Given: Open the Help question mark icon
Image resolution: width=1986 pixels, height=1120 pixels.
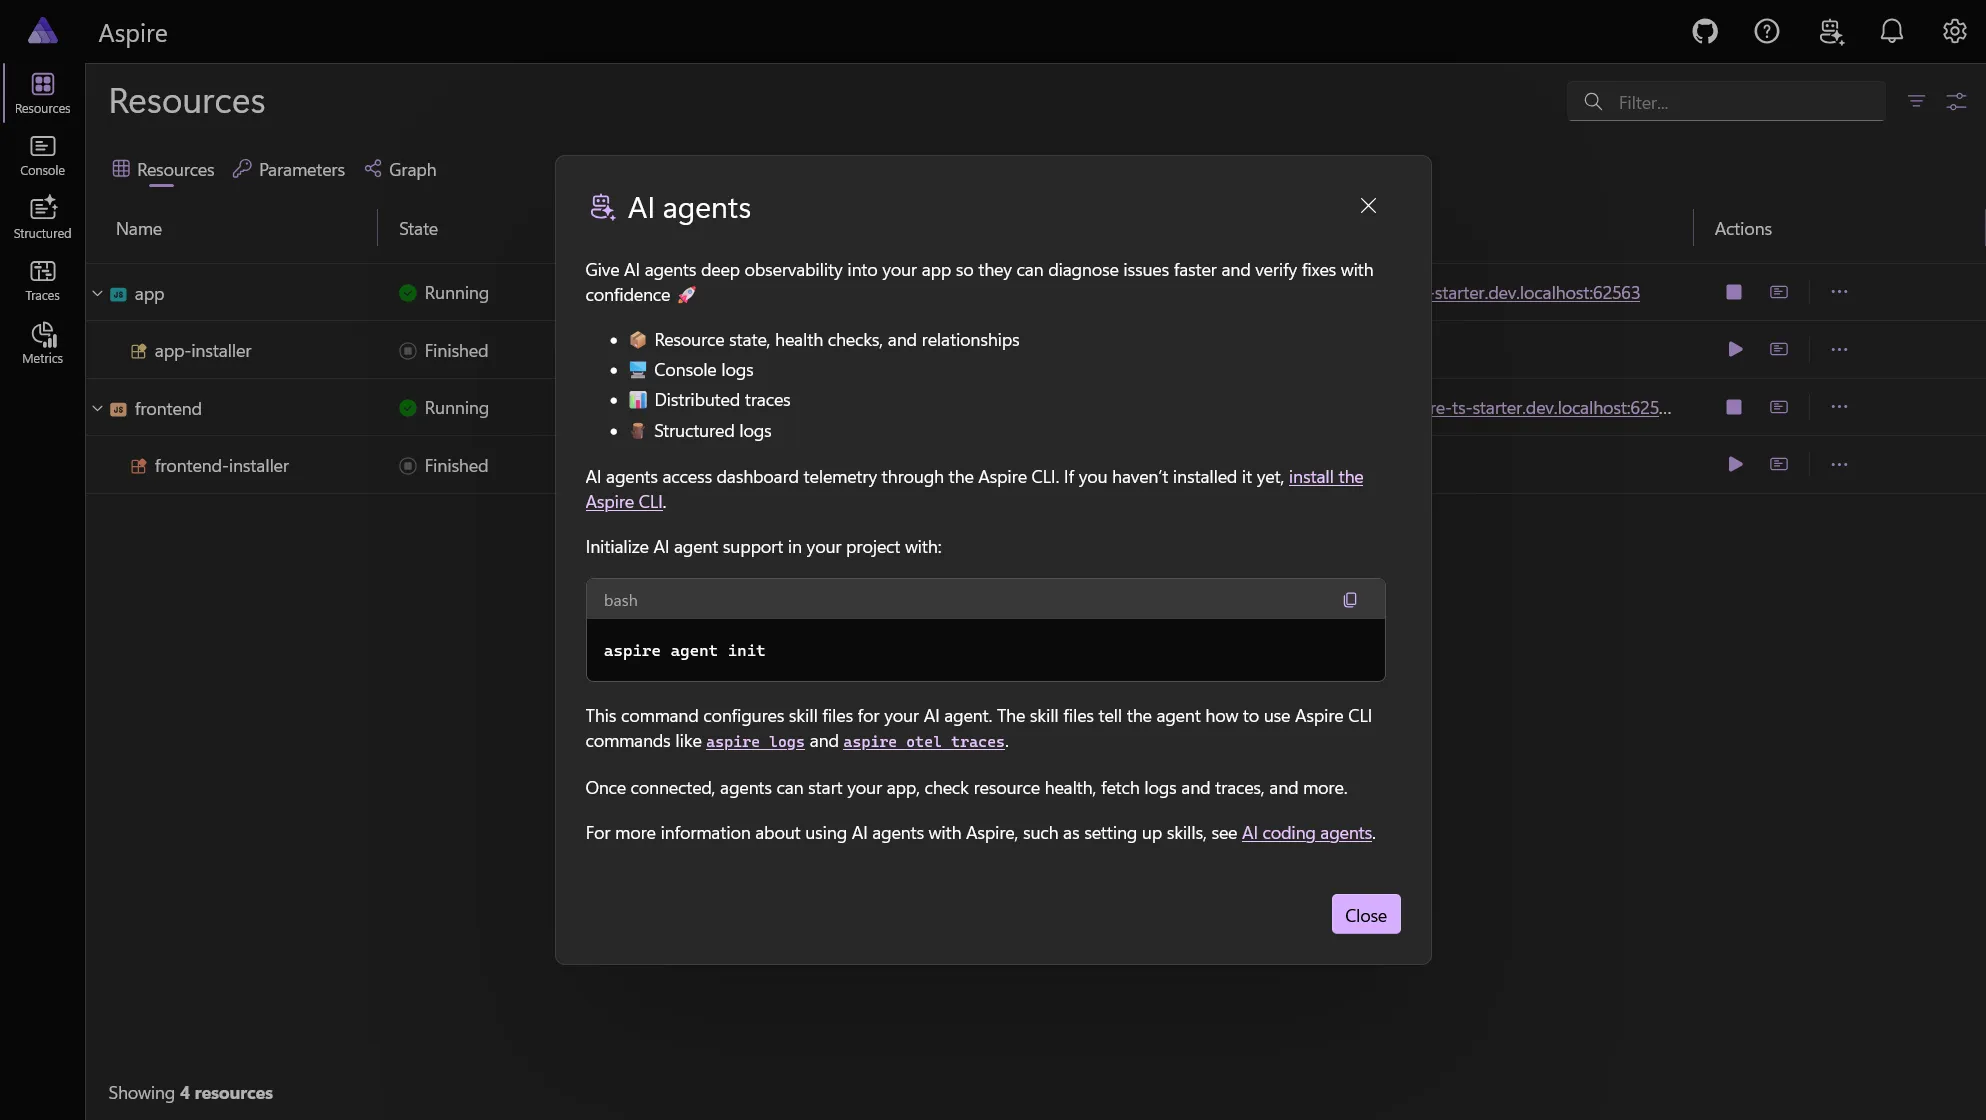Looking at the screenshot, I should (x=1767, y=32).
